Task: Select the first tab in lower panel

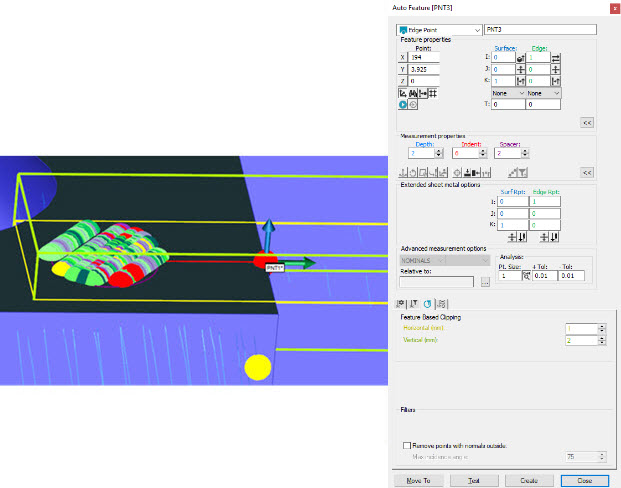Action: [402, 303]
